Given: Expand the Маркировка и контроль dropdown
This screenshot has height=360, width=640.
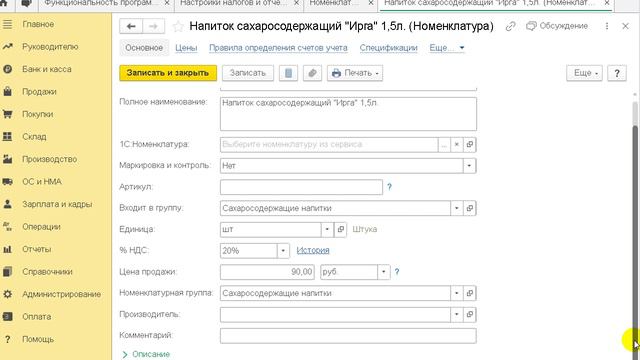Looking at the screenshot, I should point(469,166).
